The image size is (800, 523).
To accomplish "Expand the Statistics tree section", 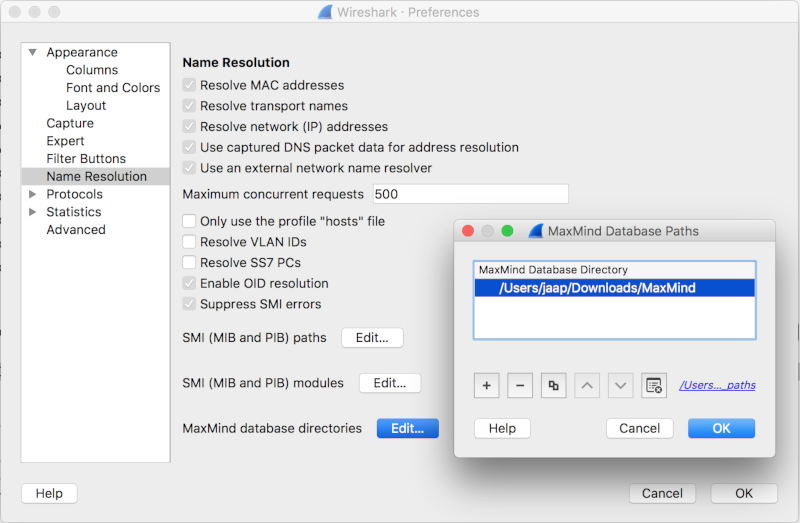I will 33,212.
